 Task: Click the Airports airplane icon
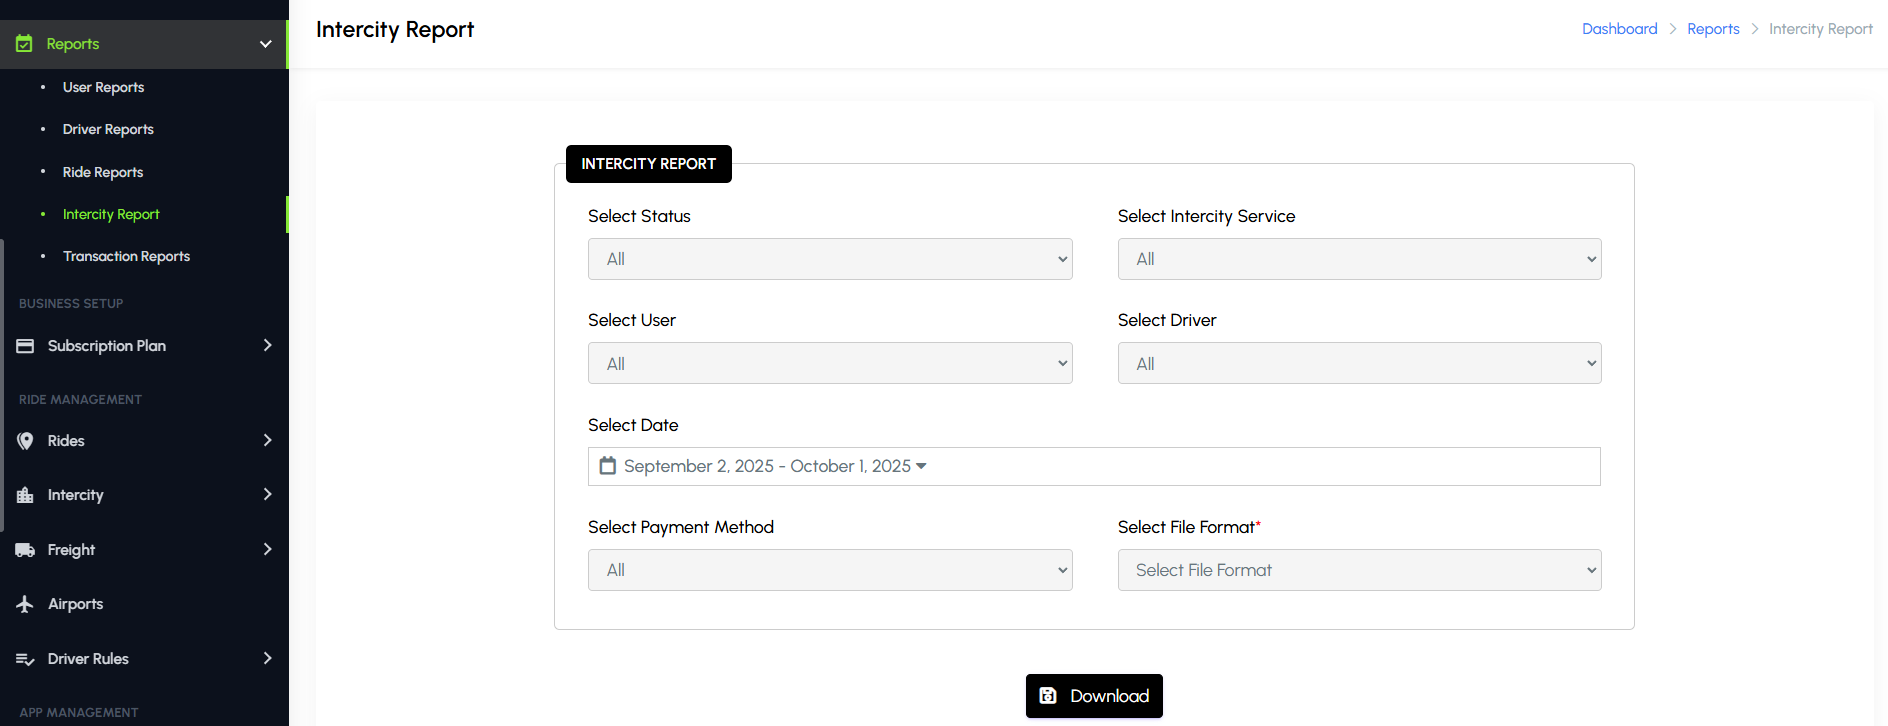tap(25, 604)
